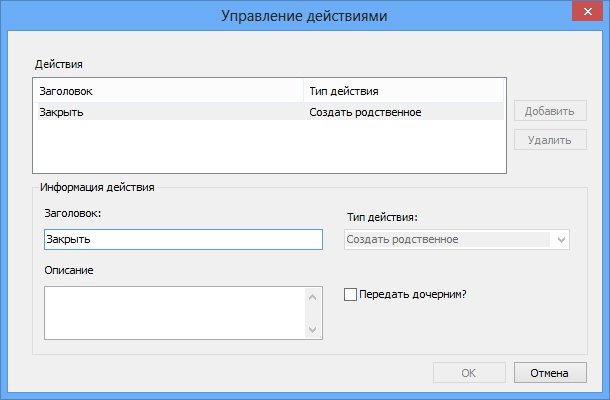This screenshot has height=400, width=610.
Task: Click the Тип действия dropdown arrow
Action: 560,240
